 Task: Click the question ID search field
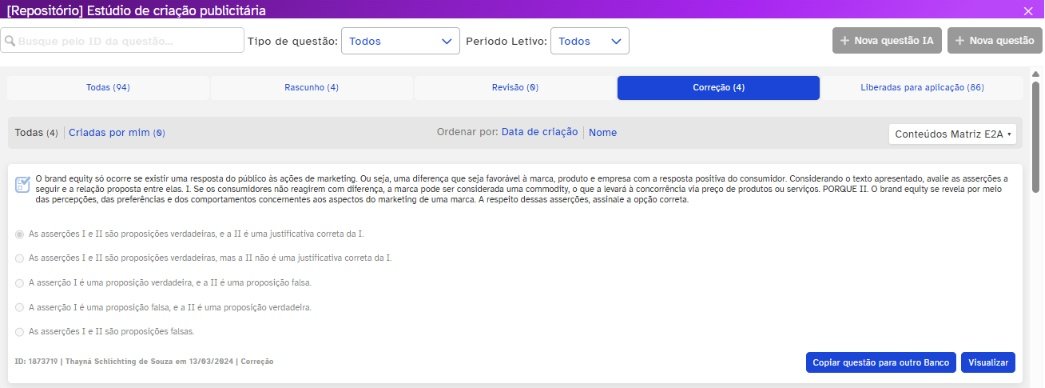(123, 41)
